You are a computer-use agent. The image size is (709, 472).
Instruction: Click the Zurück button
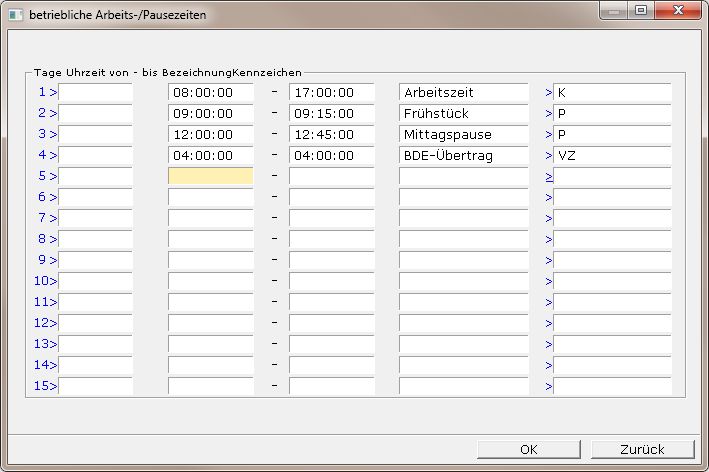pos(642,449)
